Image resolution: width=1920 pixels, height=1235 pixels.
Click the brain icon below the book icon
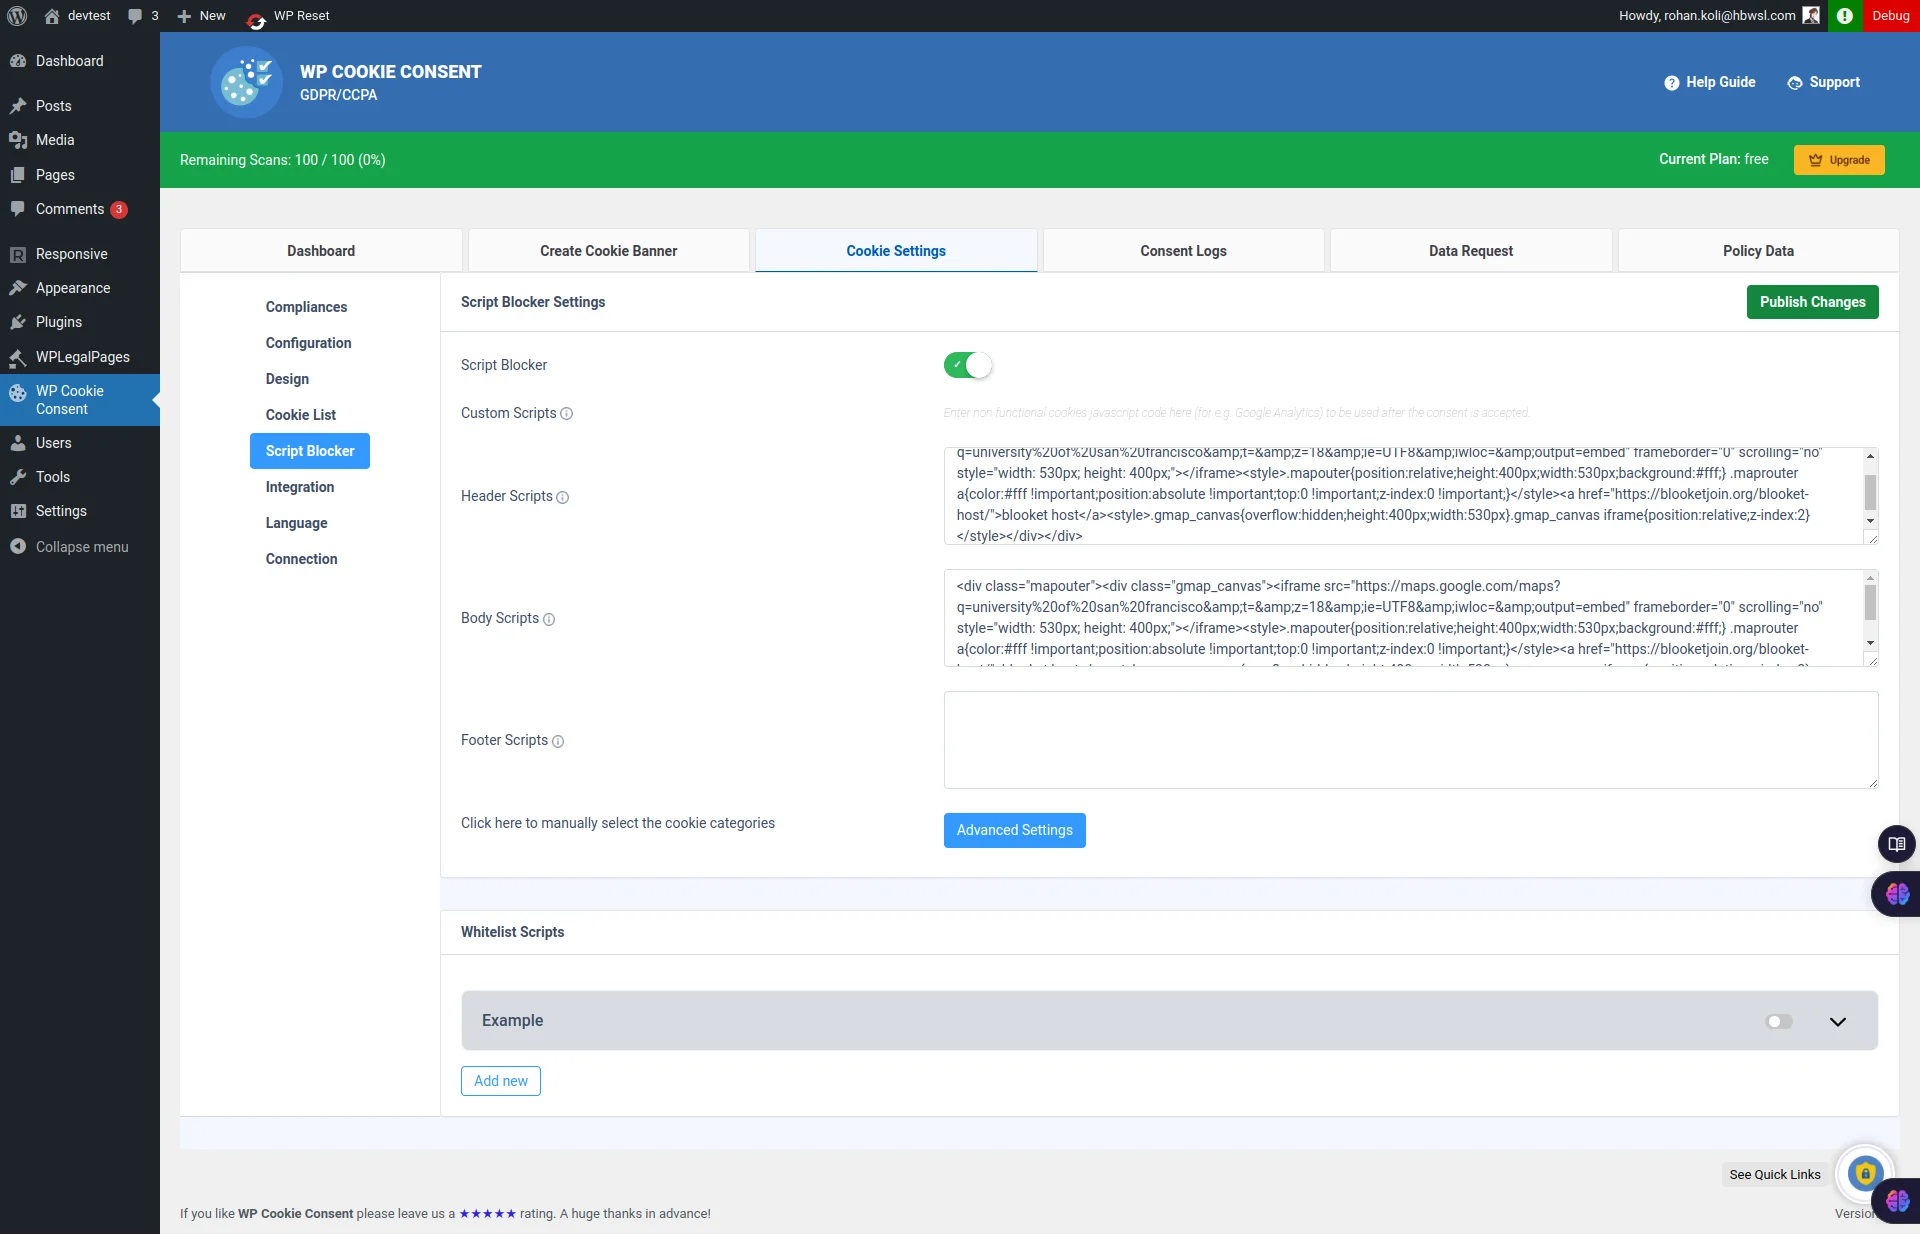click(x=1897, y=894)
